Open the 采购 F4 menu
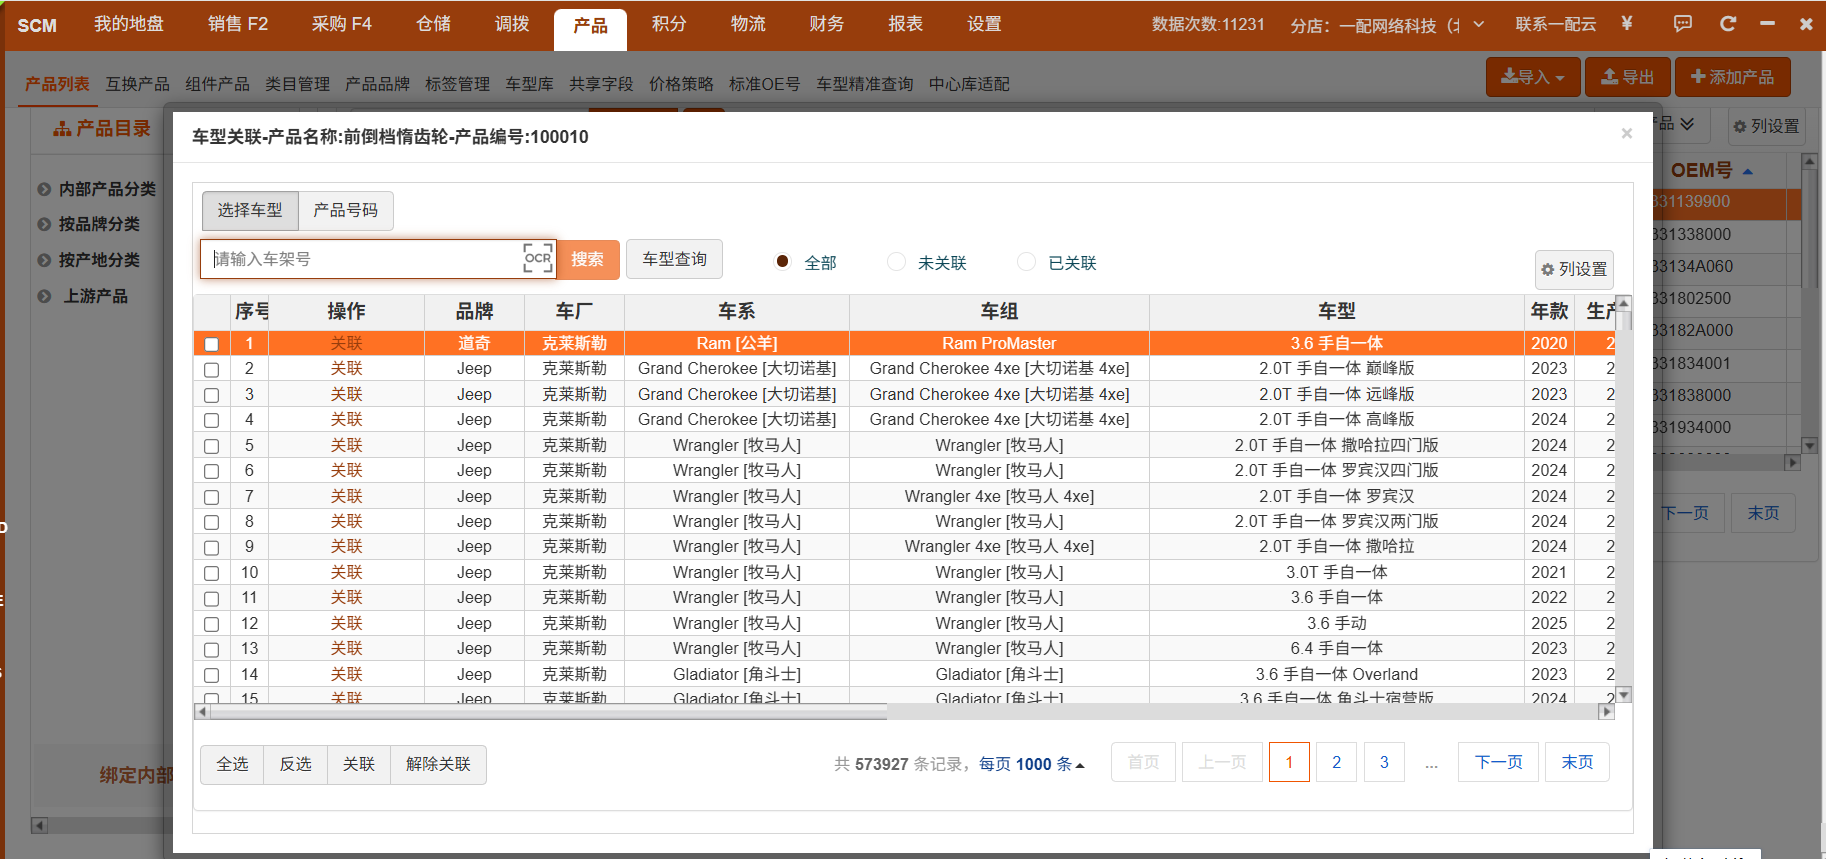This screenshot has height=859, width=1826. point(341,24)
